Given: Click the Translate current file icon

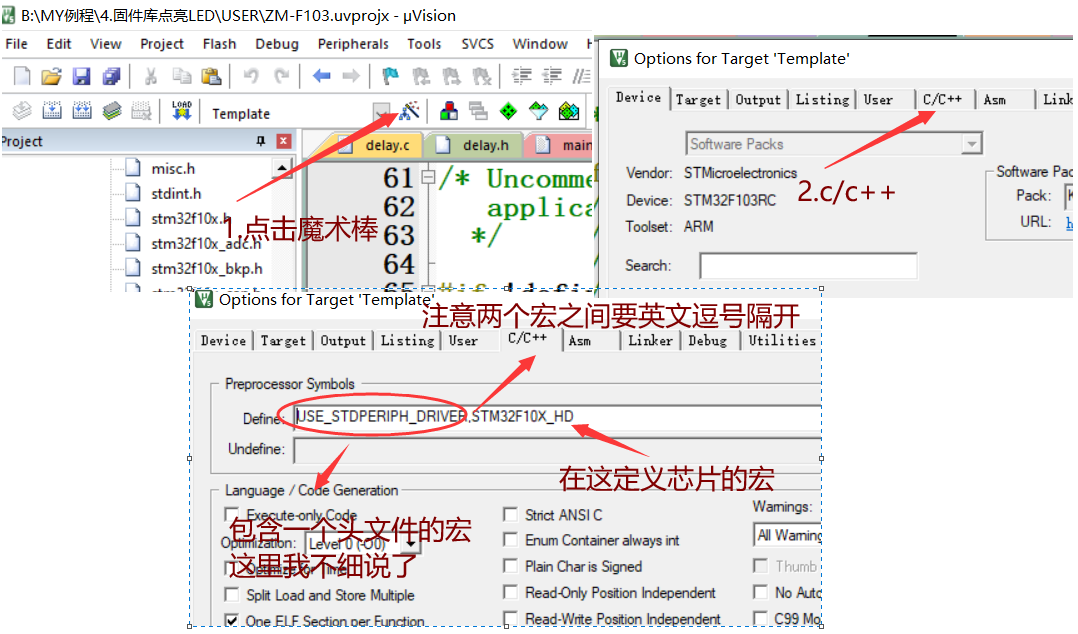Looking at the screenshot, I should click(x=22, y=111).
